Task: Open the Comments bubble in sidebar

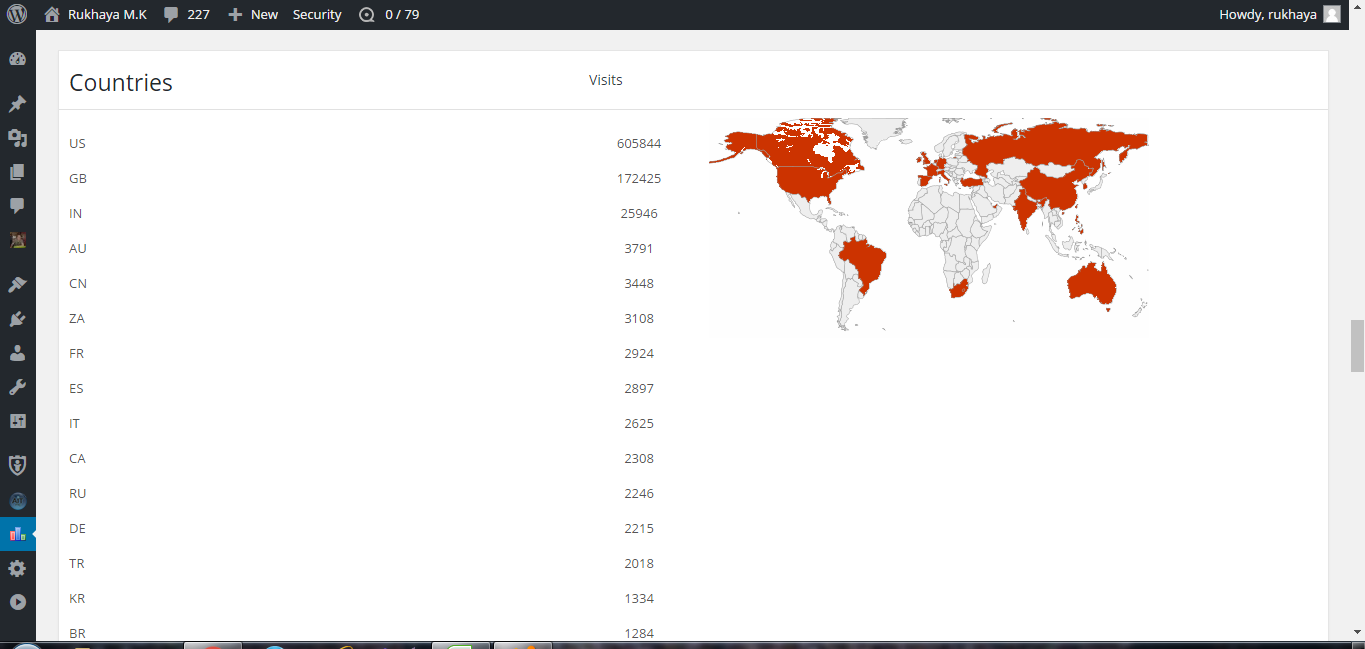Action: [x=17, y=206]
